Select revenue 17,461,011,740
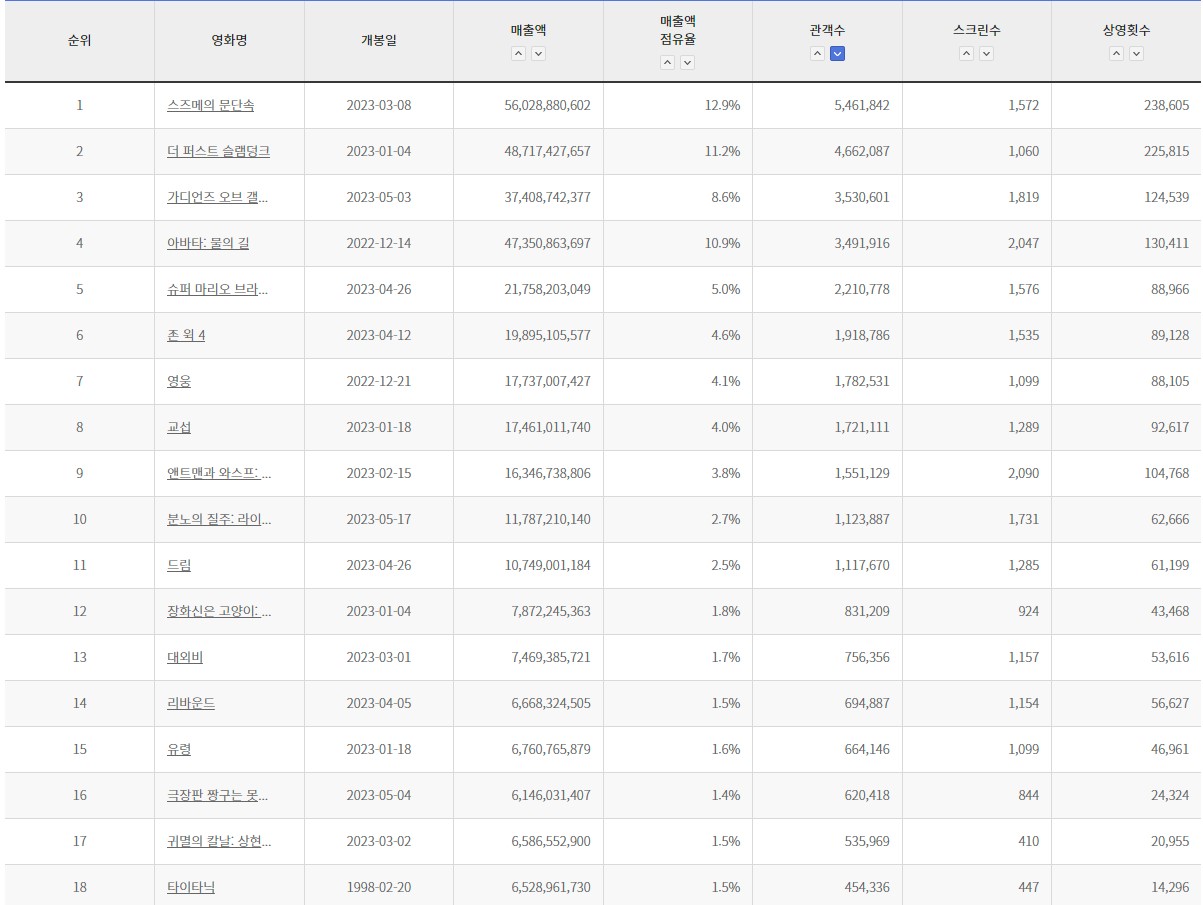The height and width of the screenshot is (905, 1203). pos(548,427)
